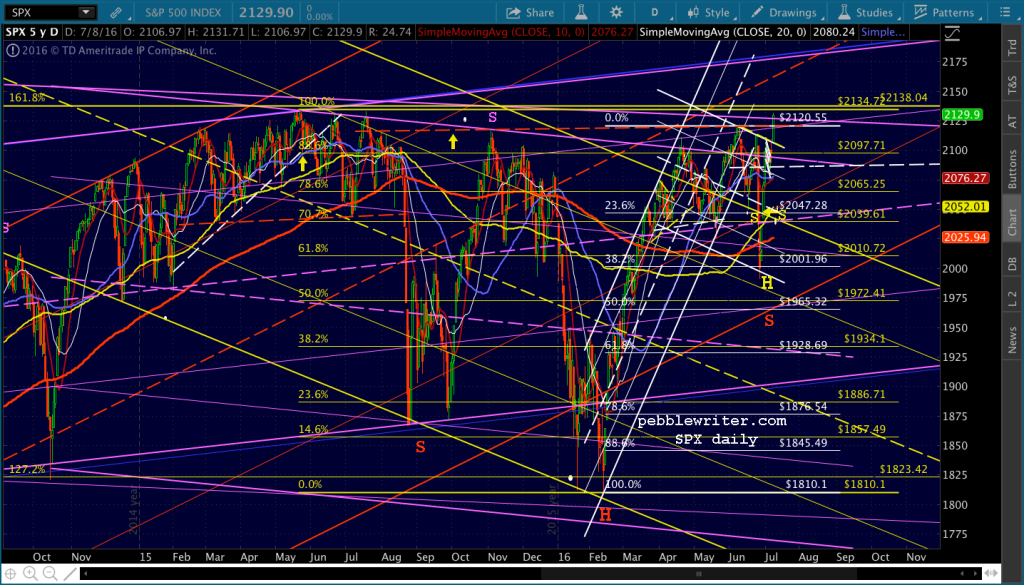Click the $2047.28 retracement label

tap(803, 205)
